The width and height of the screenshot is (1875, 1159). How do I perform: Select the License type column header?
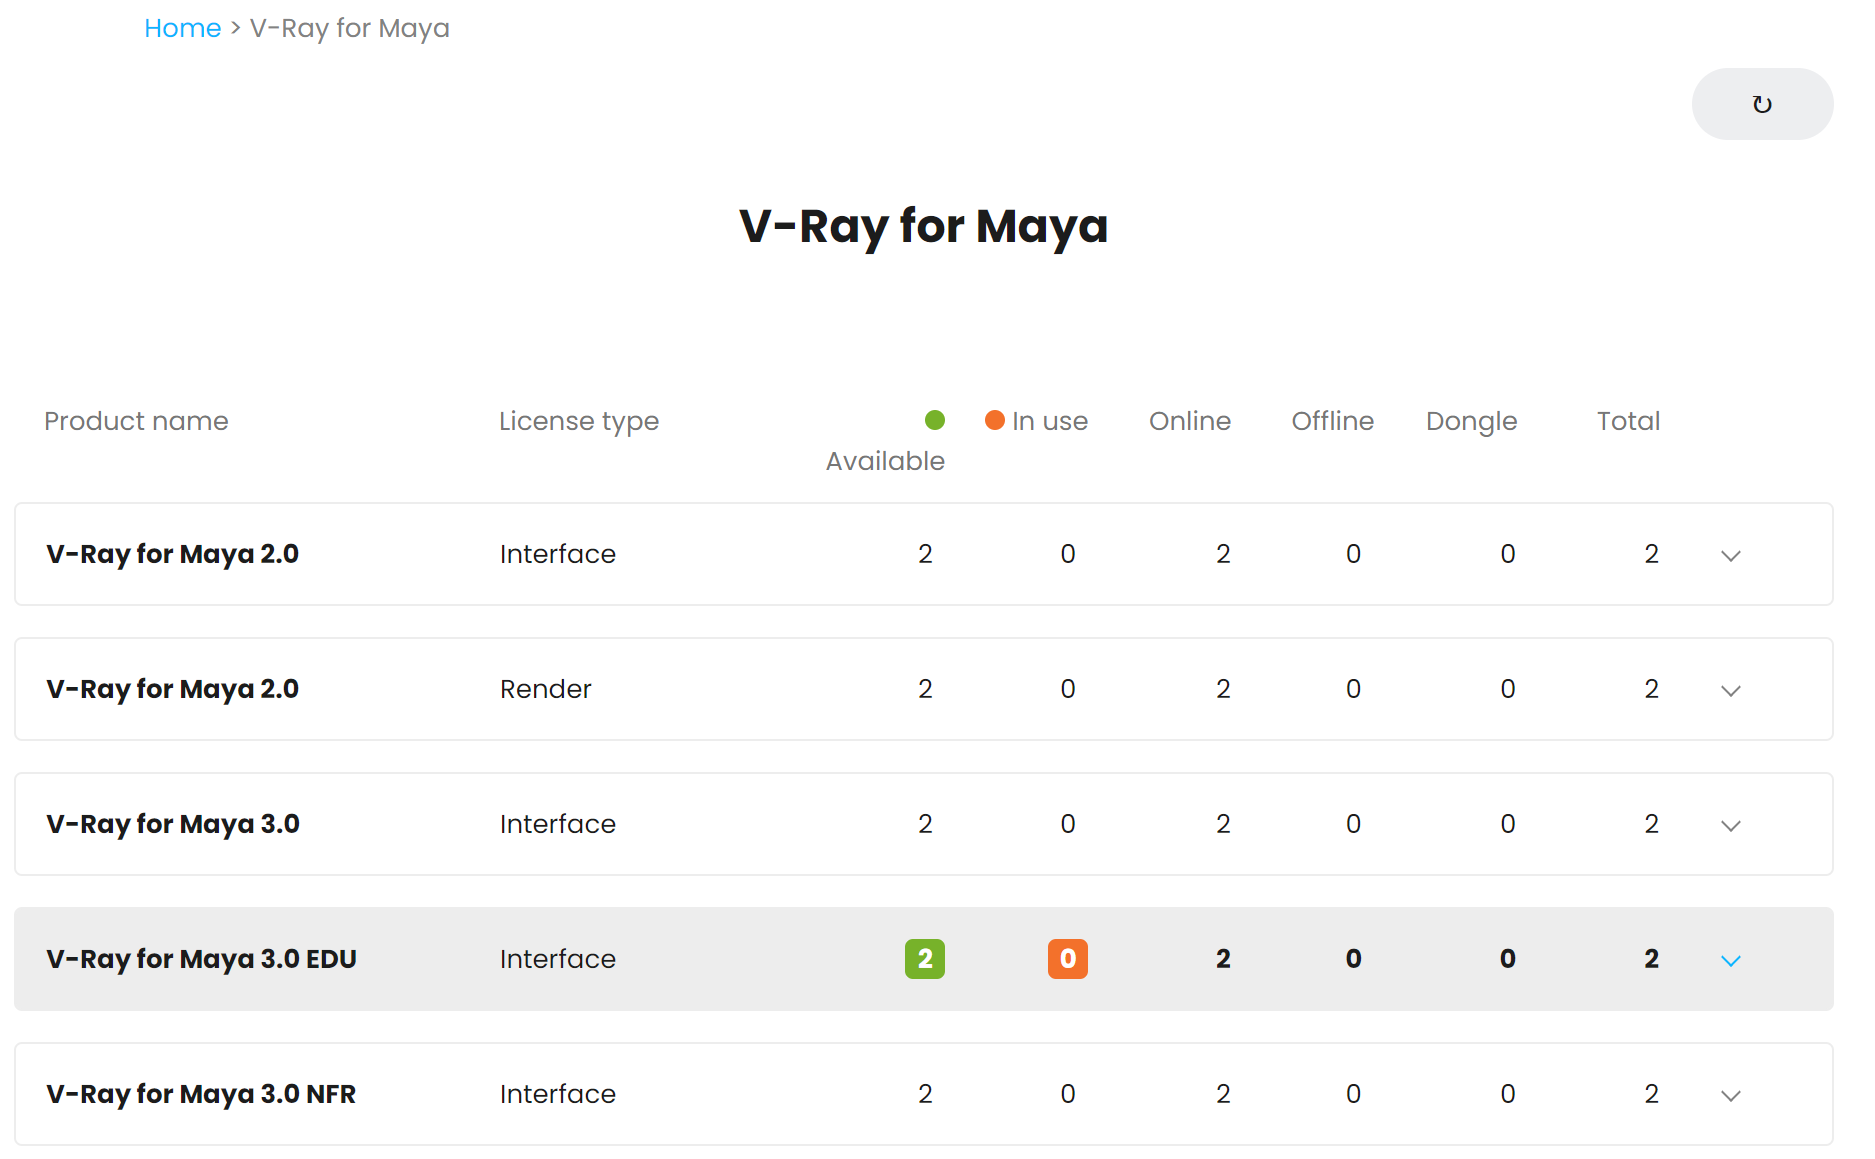click(x=579, y=421)
